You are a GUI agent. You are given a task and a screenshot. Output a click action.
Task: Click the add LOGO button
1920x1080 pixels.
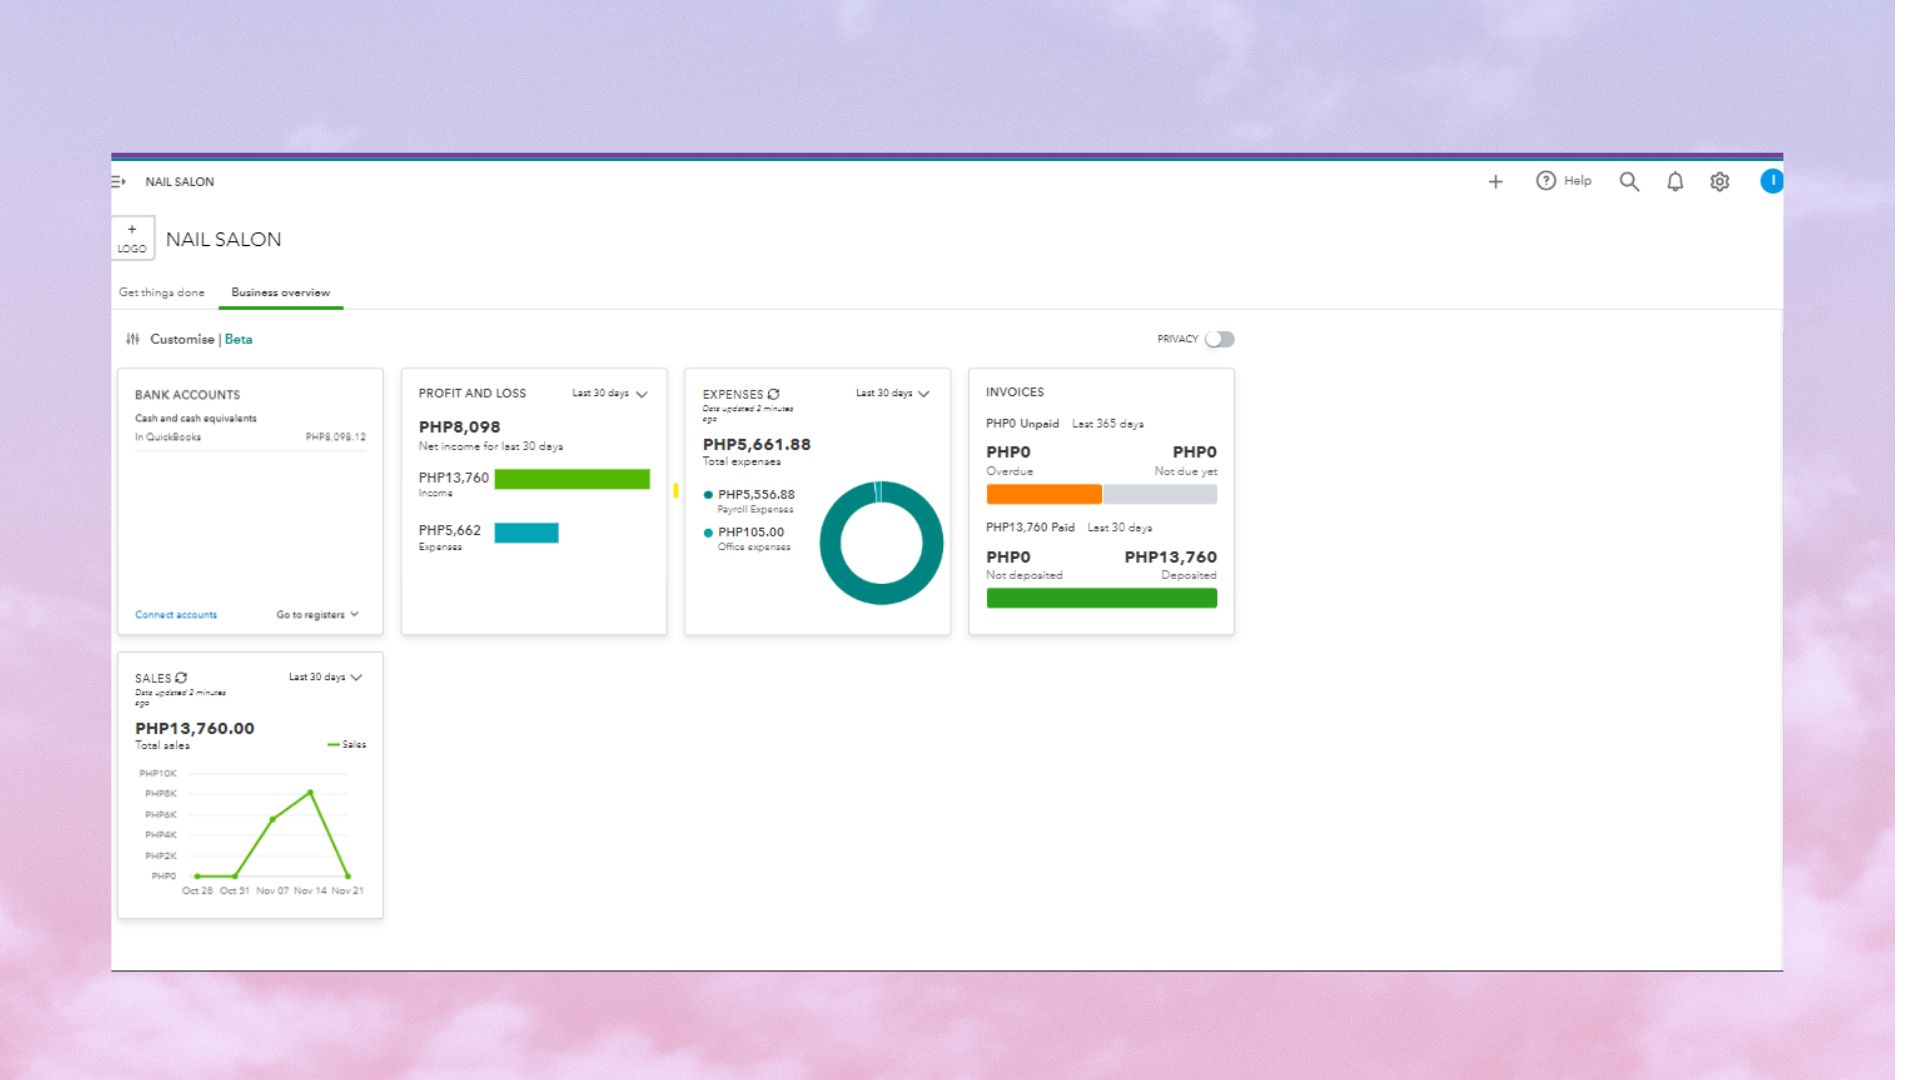[x=132, y=238]
